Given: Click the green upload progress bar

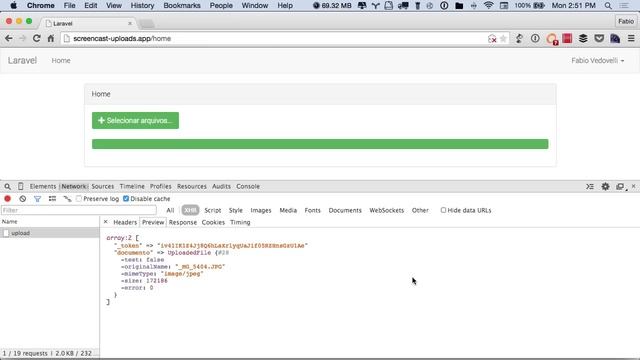Looking at the screenshot, I should [x=320, y=144].
